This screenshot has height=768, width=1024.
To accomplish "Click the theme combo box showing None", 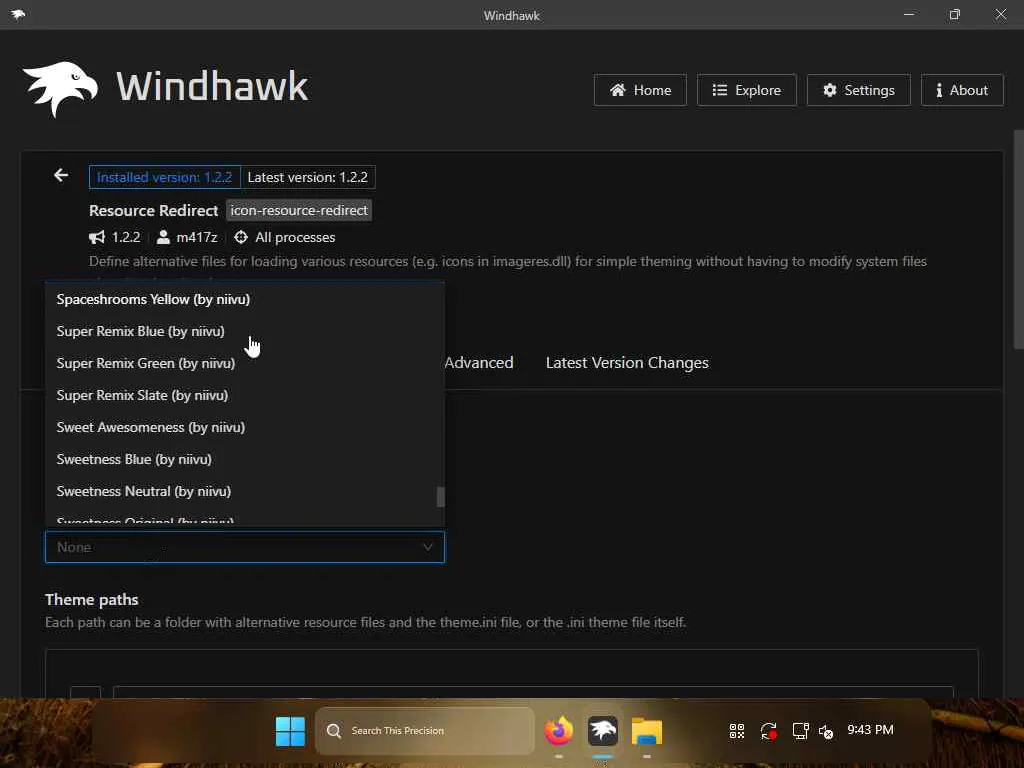I will click(x=245, y=547).
